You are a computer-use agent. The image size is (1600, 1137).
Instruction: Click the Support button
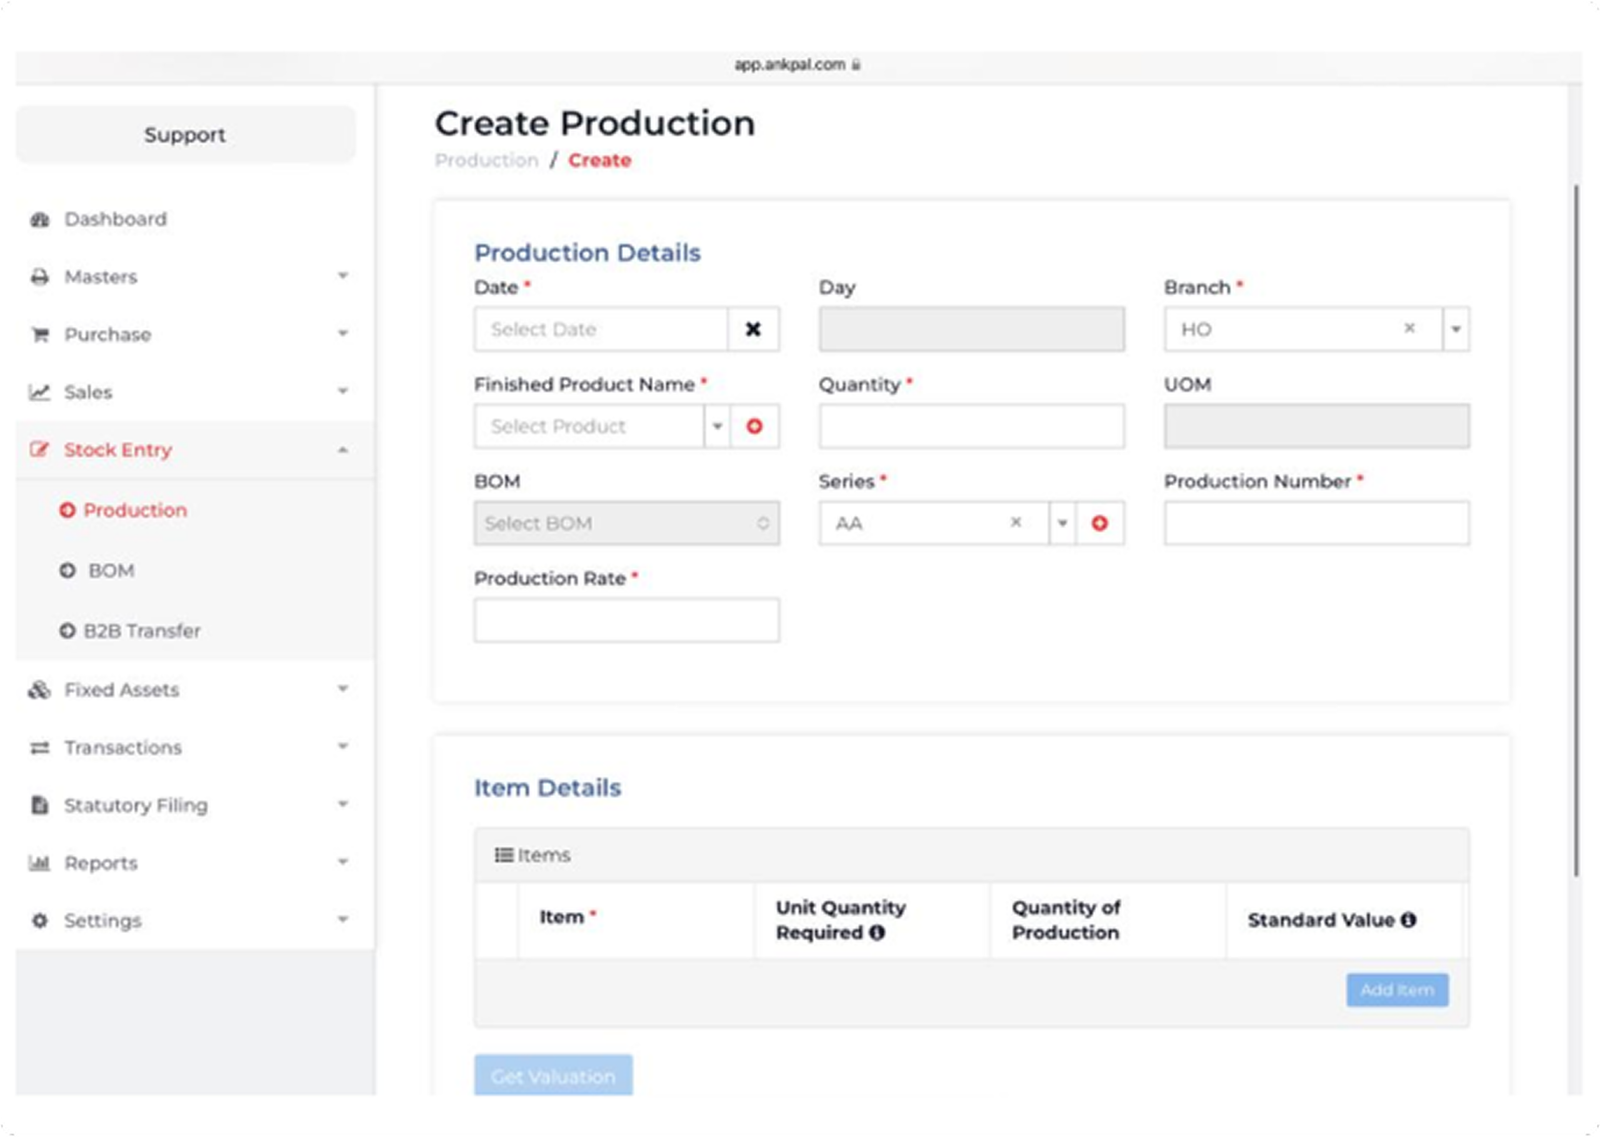tap(185, 135)
